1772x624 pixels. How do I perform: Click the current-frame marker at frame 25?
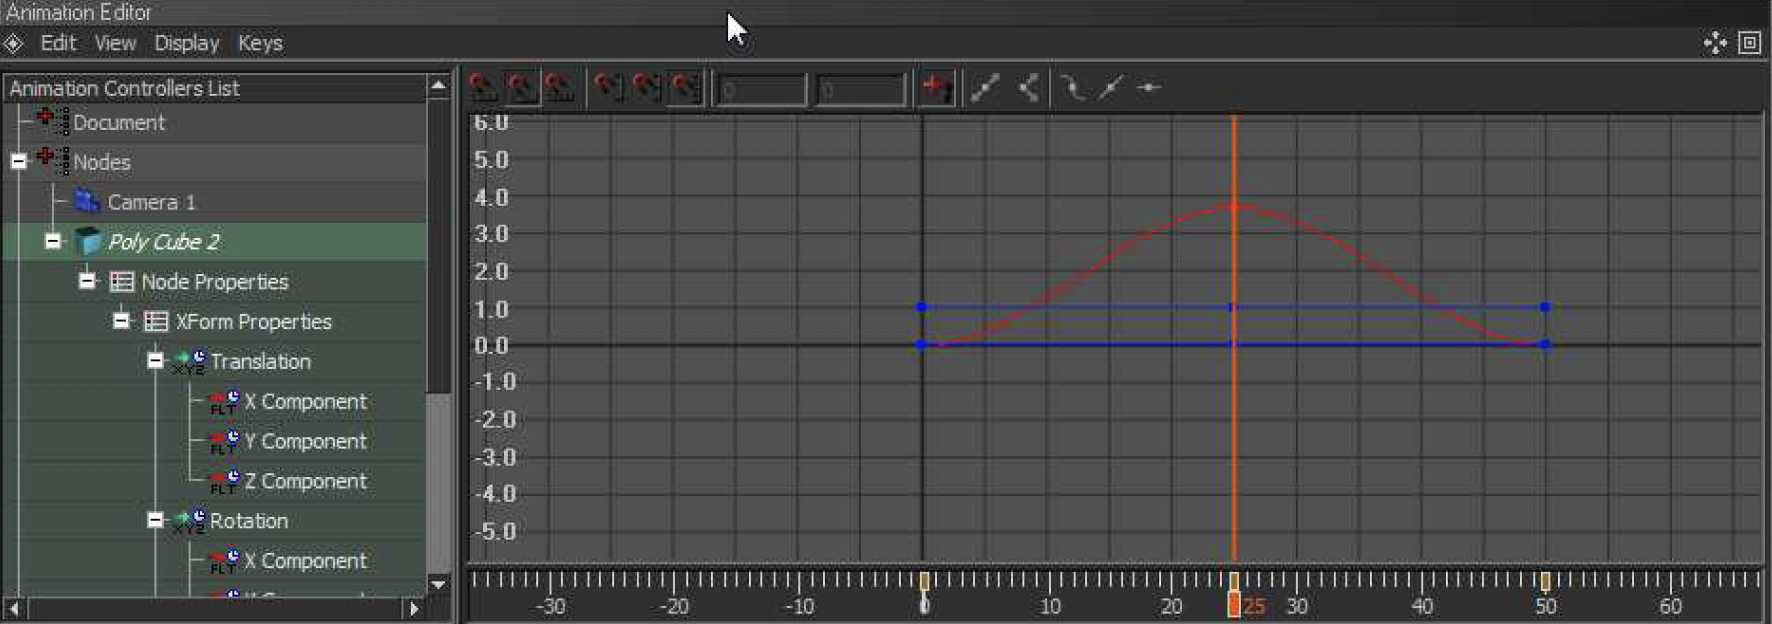(x=1234, y=604)
